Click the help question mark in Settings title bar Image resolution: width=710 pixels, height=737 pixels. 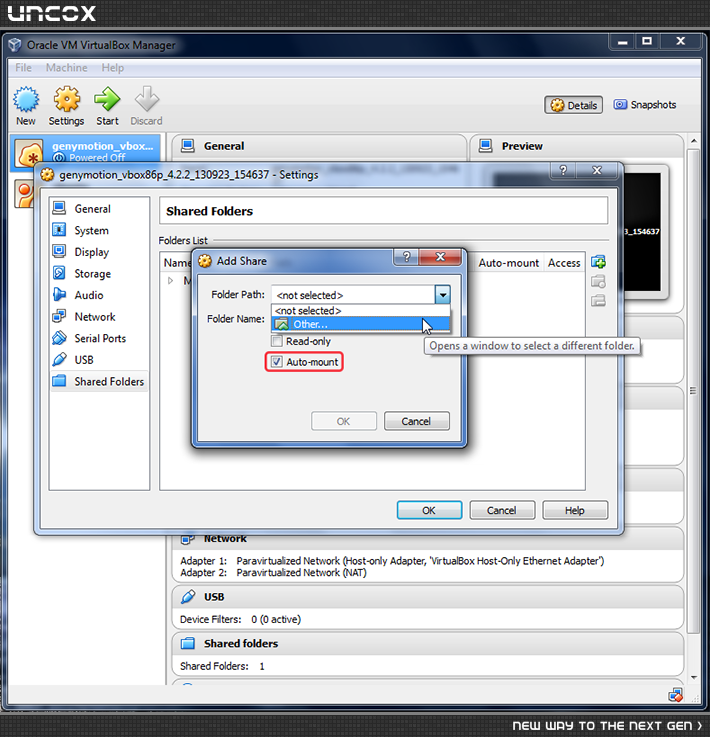tap(563, 170)
